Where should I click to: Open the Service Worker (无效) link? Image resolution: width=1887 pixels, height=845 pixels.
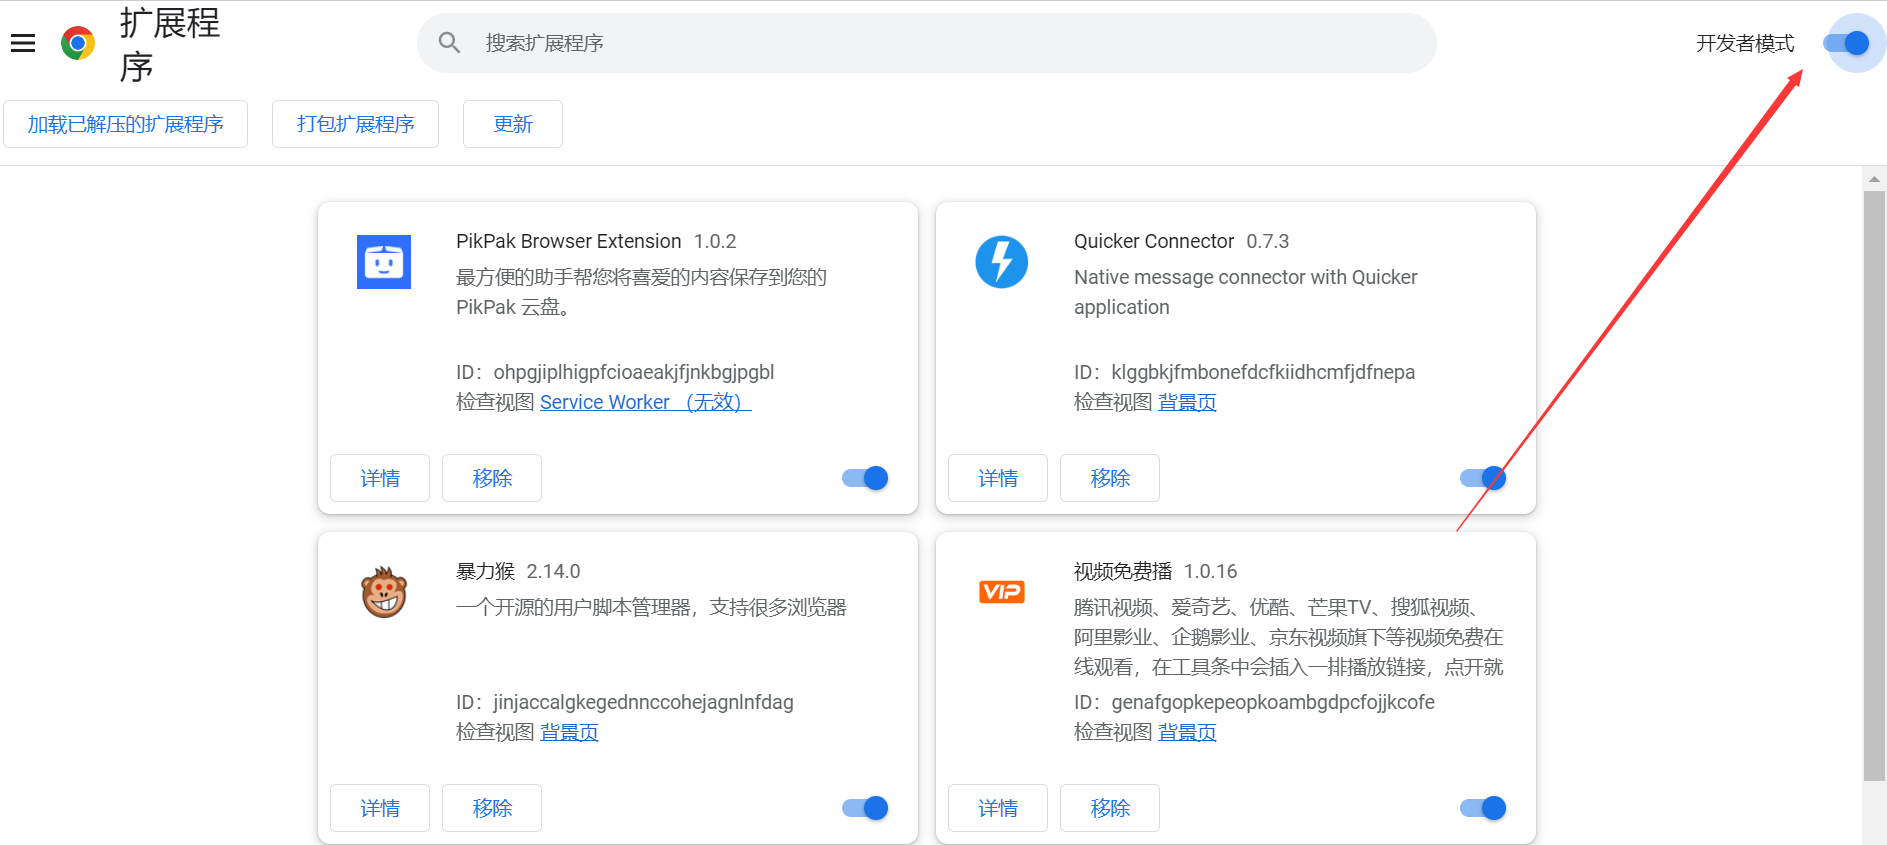click(645, 402)
